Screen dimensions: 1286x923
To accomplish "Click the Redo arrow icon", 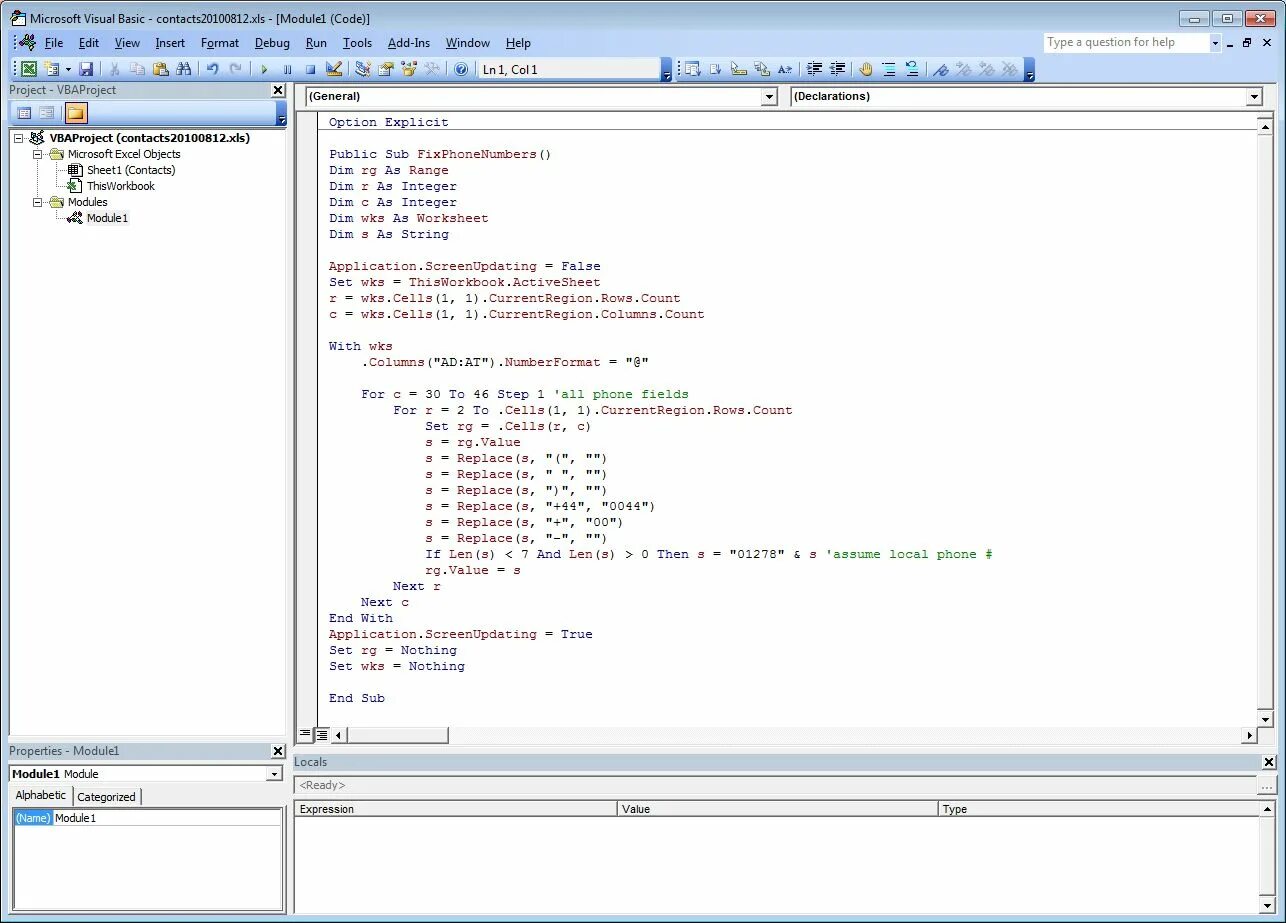I will point(236,69).
